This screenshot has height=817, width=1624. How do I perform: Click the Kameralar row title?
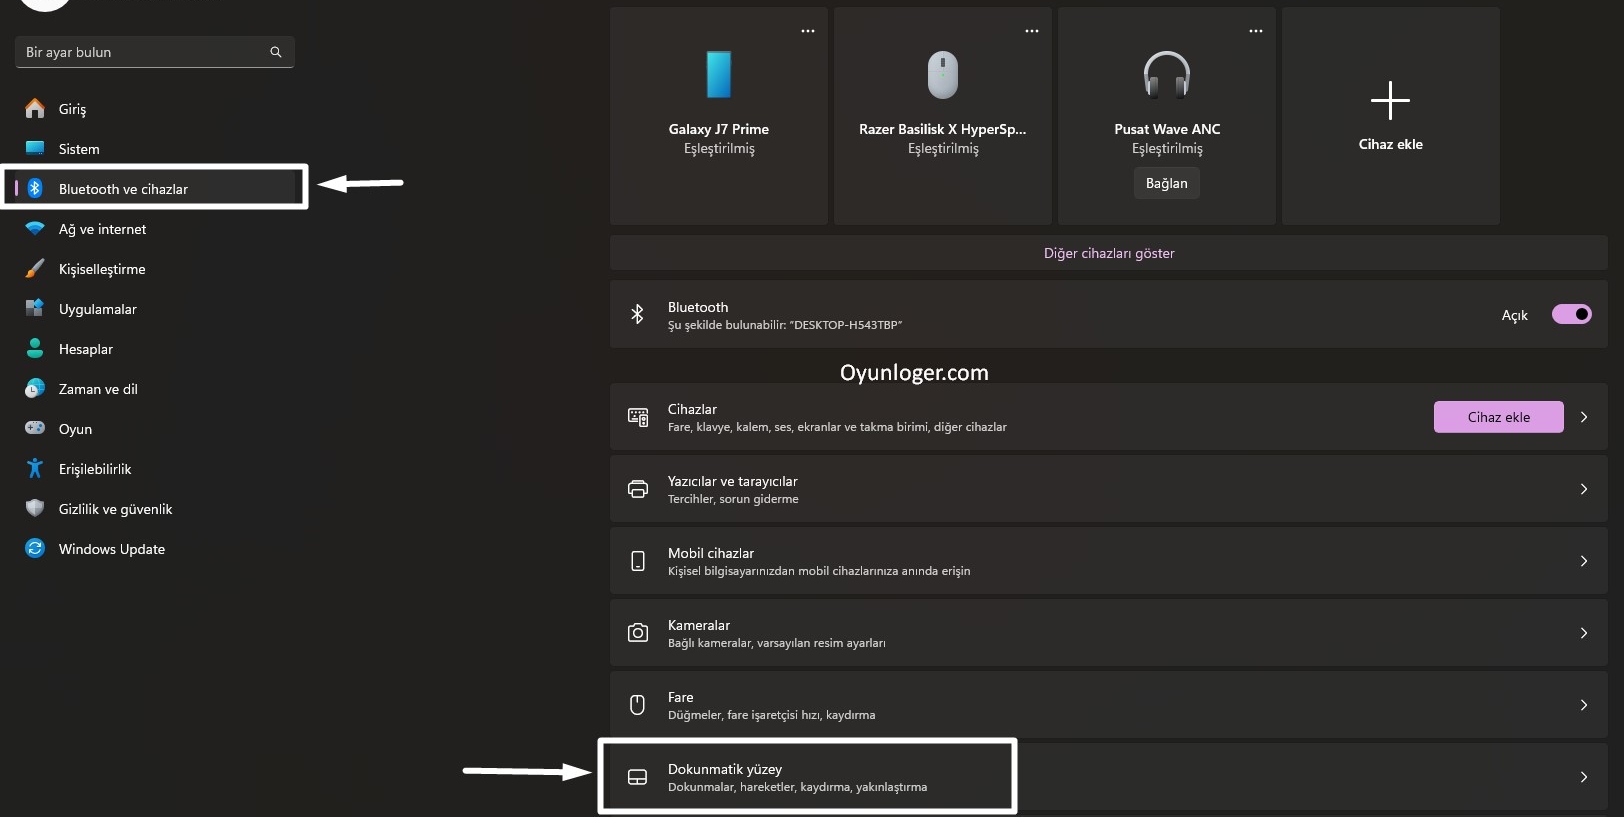click(x=699, y=625)
